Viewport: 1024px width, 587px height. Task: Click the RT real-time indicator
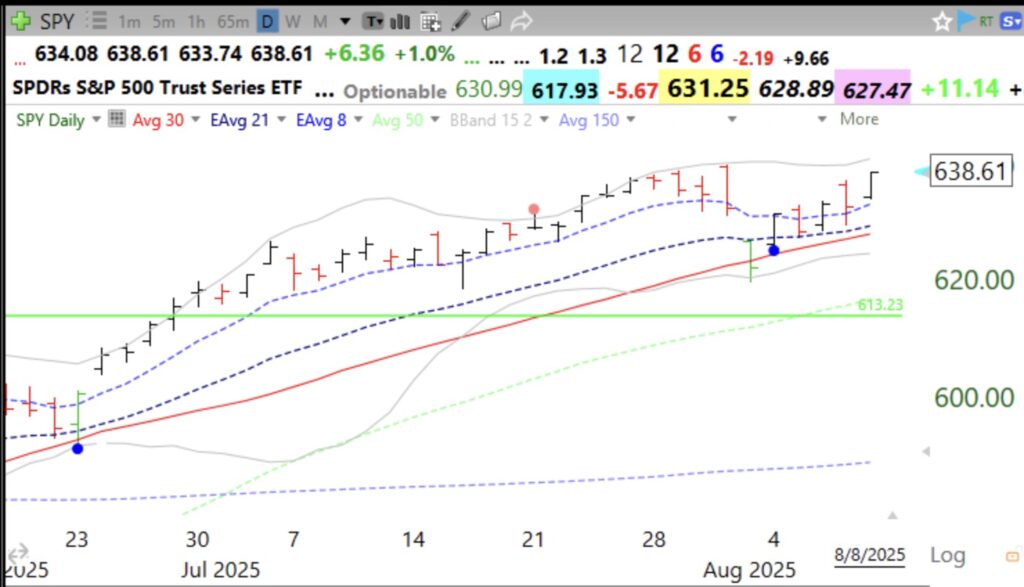pyautogui.click(x=985, y=22)
